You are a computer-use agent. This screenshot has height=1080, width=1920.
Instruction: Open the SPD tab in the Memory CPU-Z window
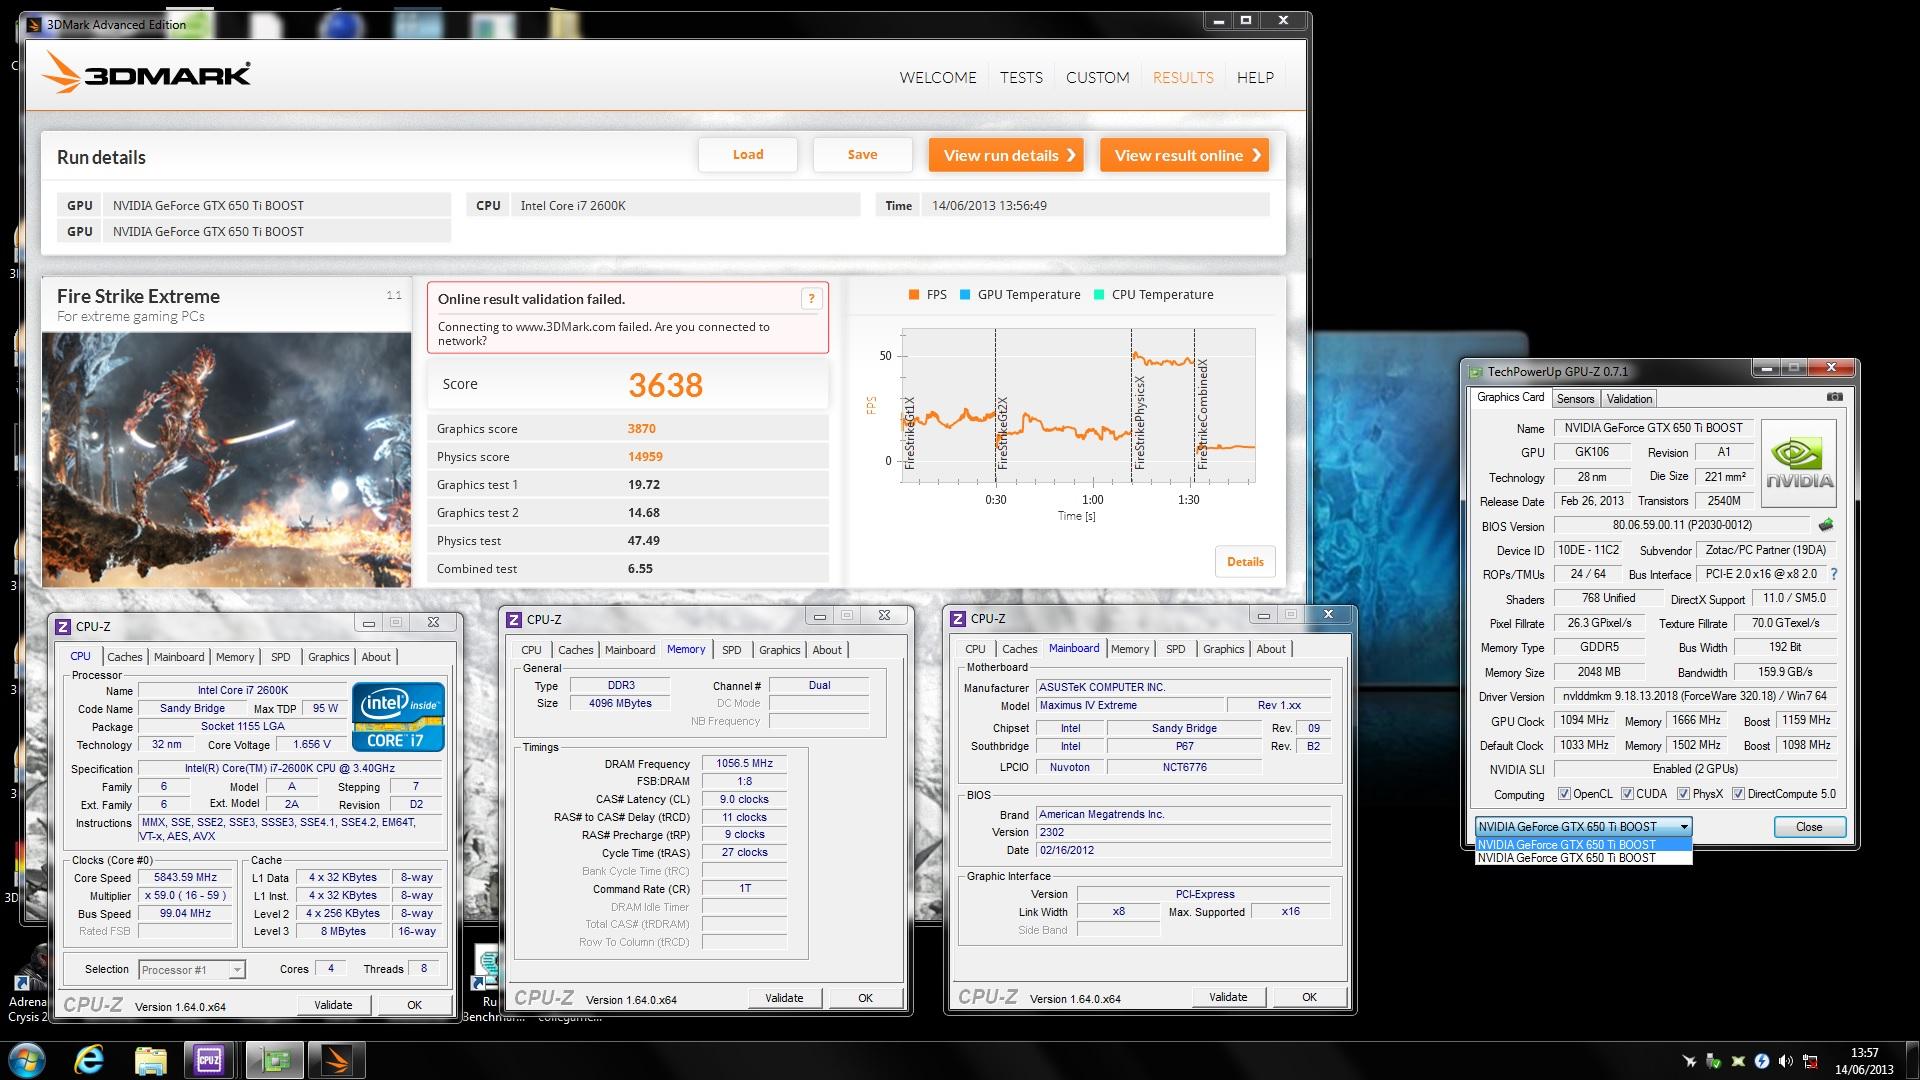(732, 650)
